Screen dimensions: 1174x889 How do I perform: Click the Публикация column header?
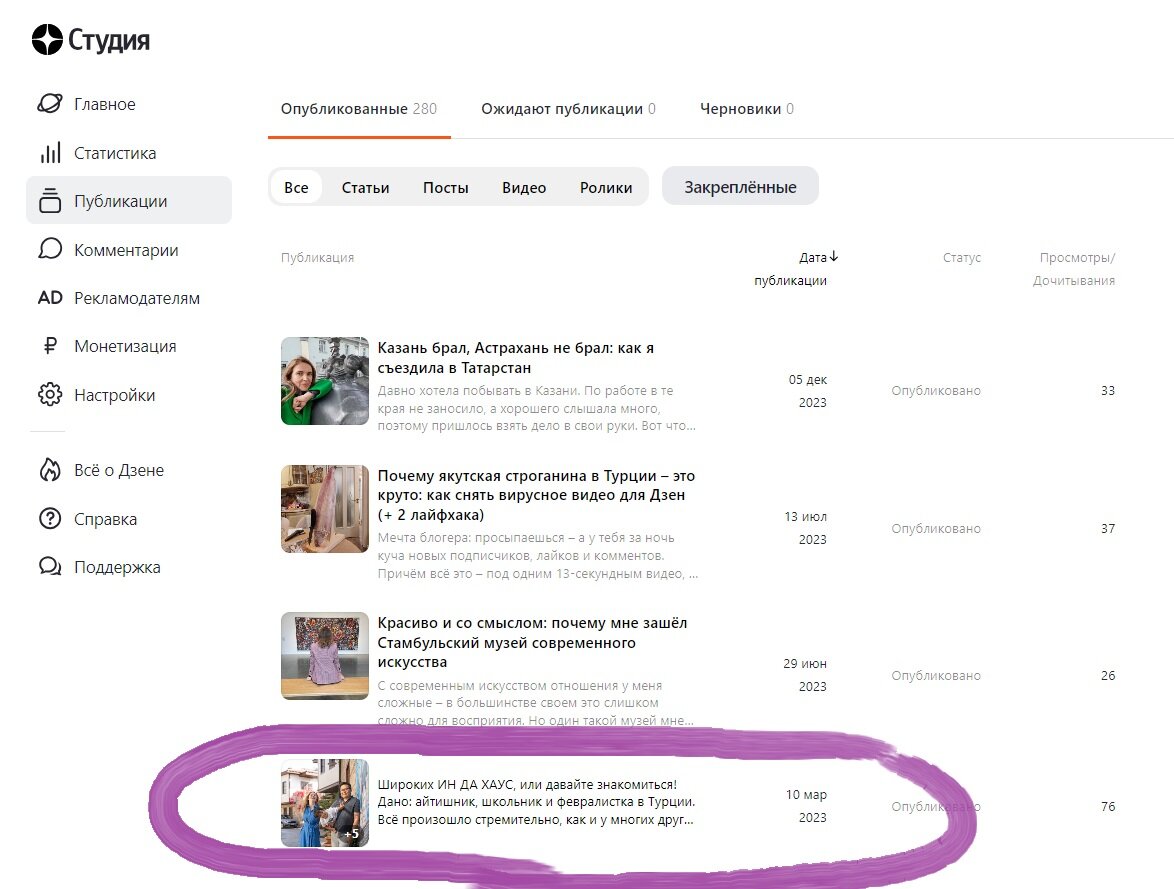coord(317,257)
